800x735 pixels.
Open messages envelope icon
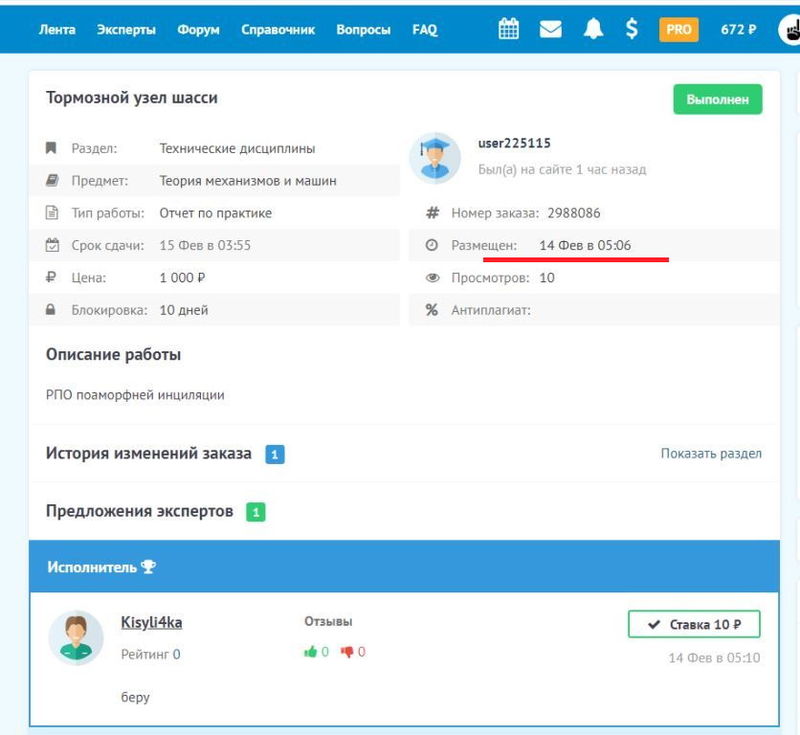551,29
